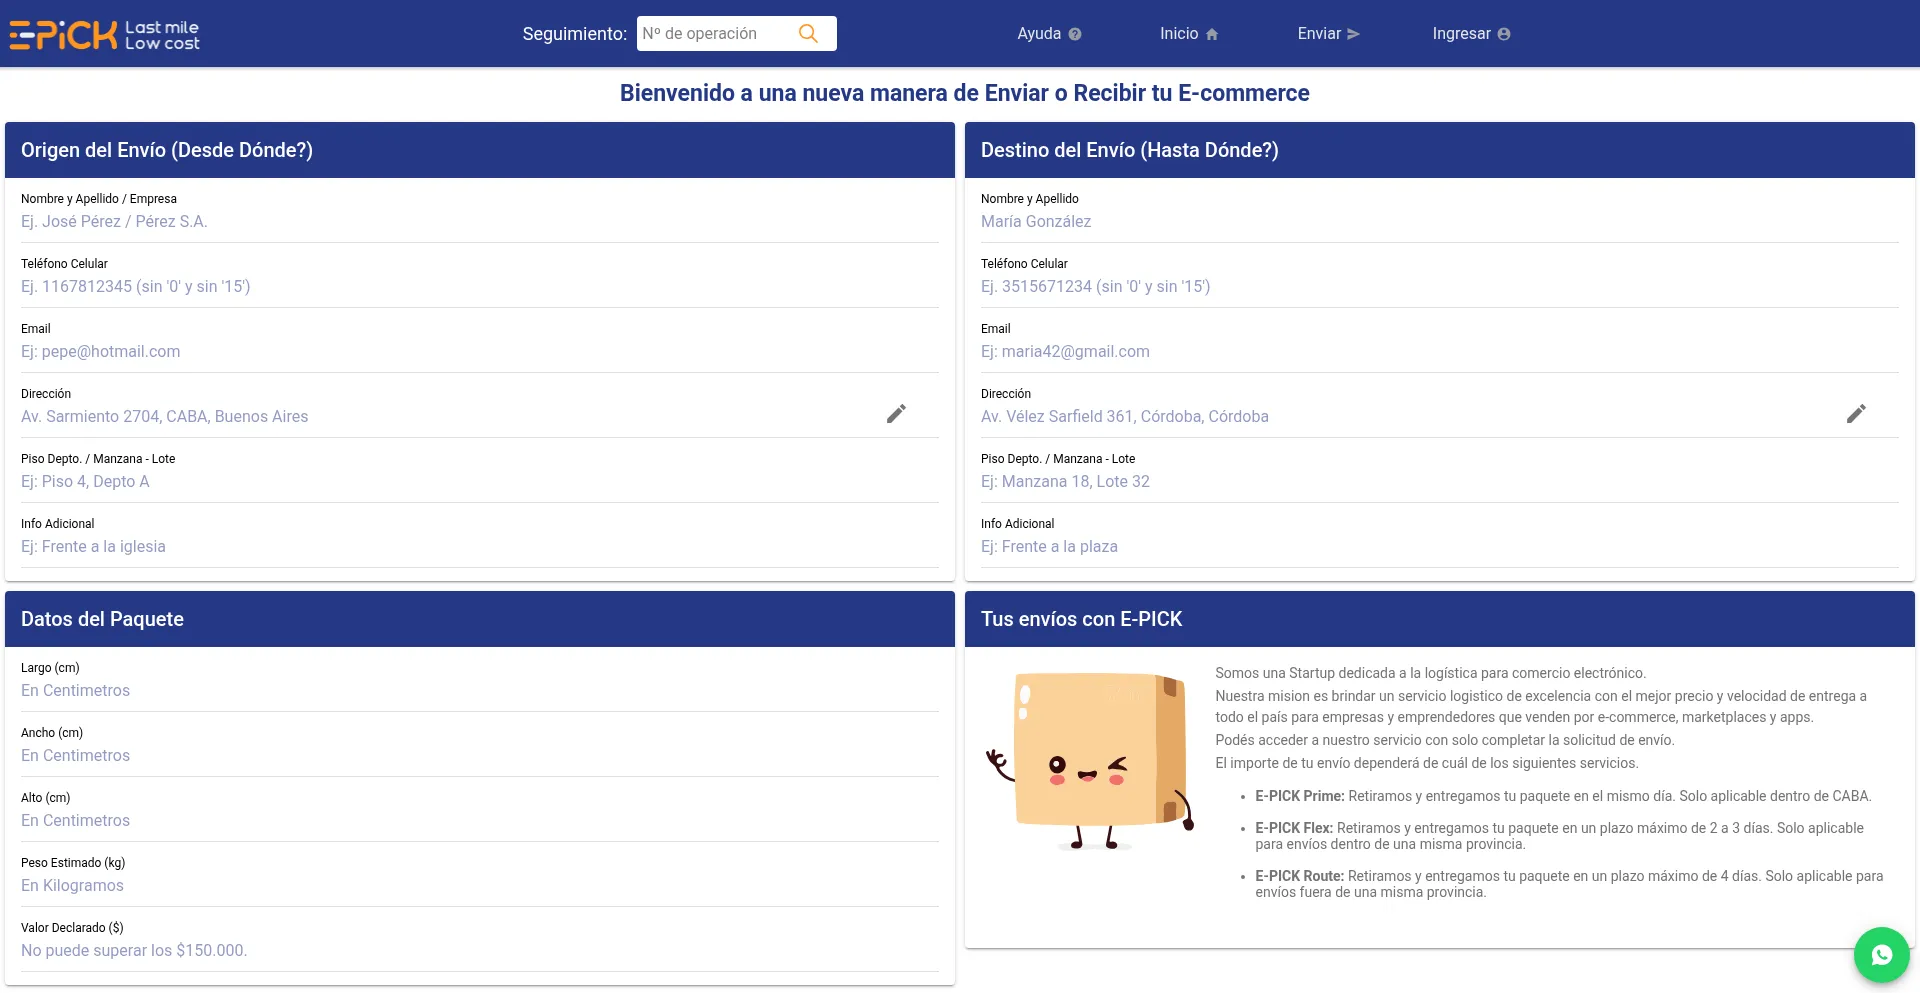Click the 'El importe de tu envío' sentence
The image size is (1920, 993).
click(x=1427, y=763)
